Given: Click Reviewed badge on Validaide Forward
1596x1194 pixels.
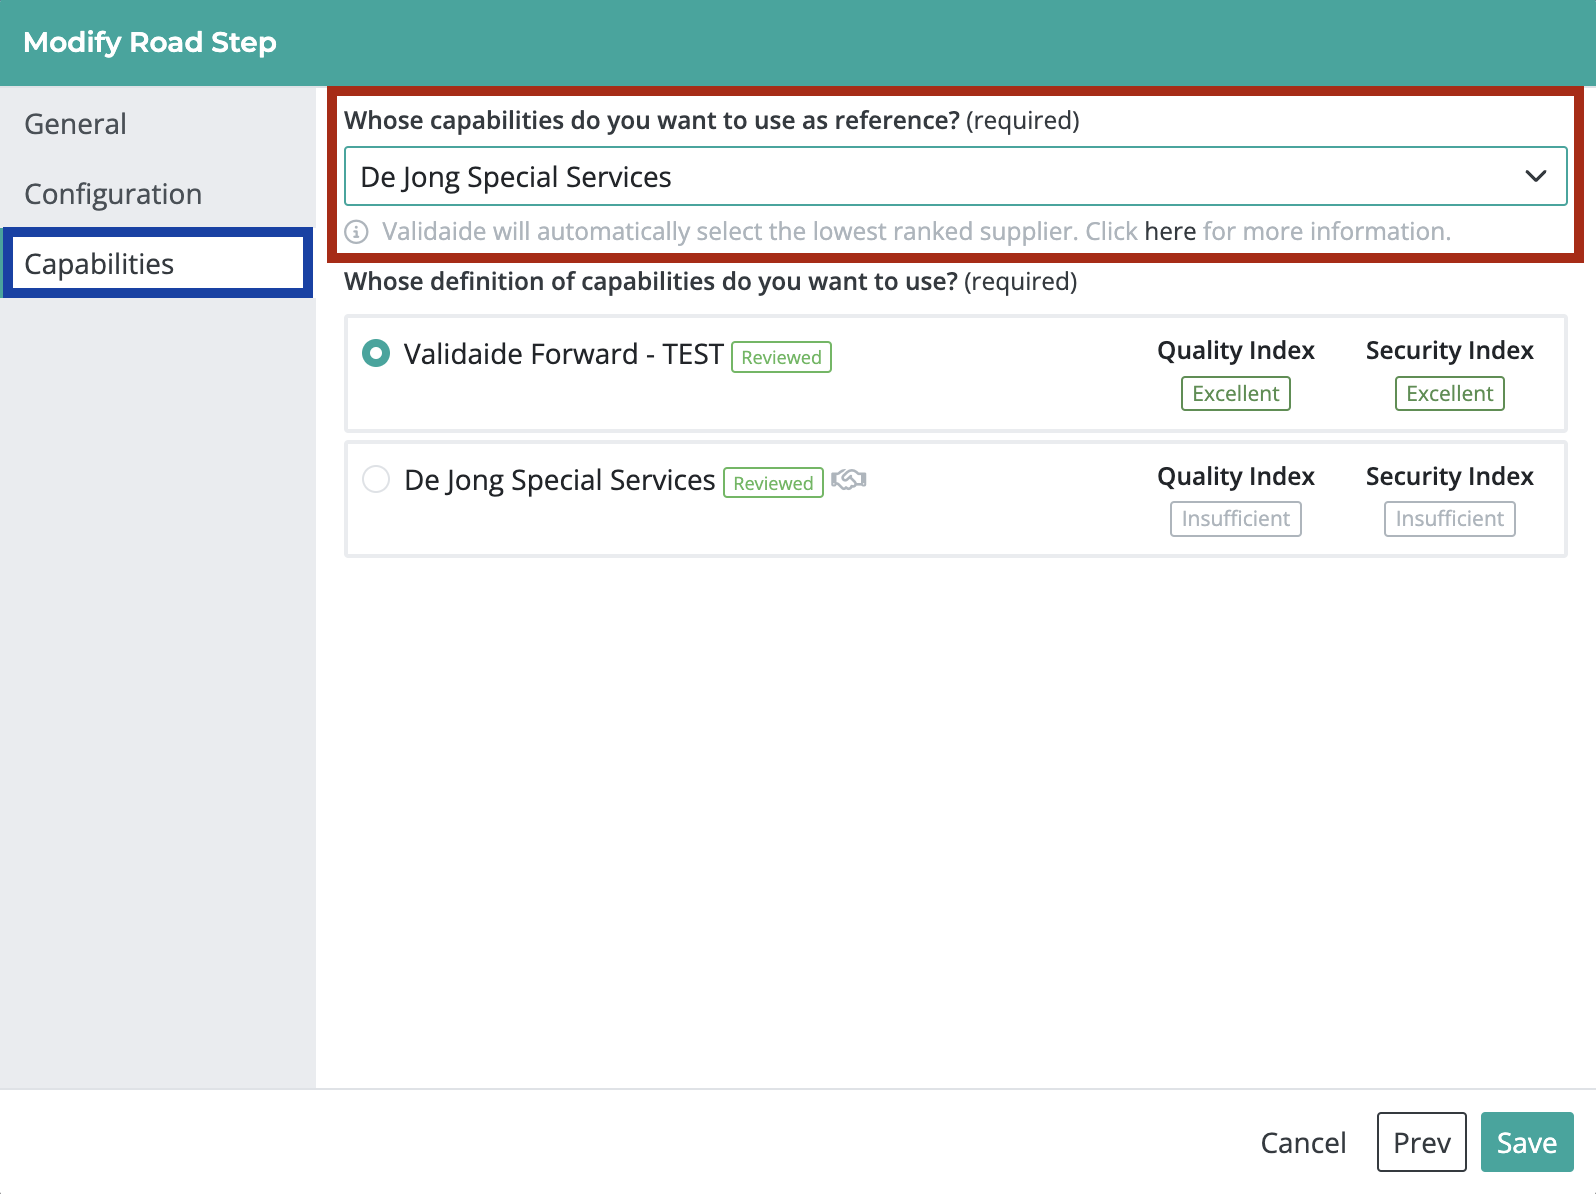Looking at the screenshot, I should 781,357.
